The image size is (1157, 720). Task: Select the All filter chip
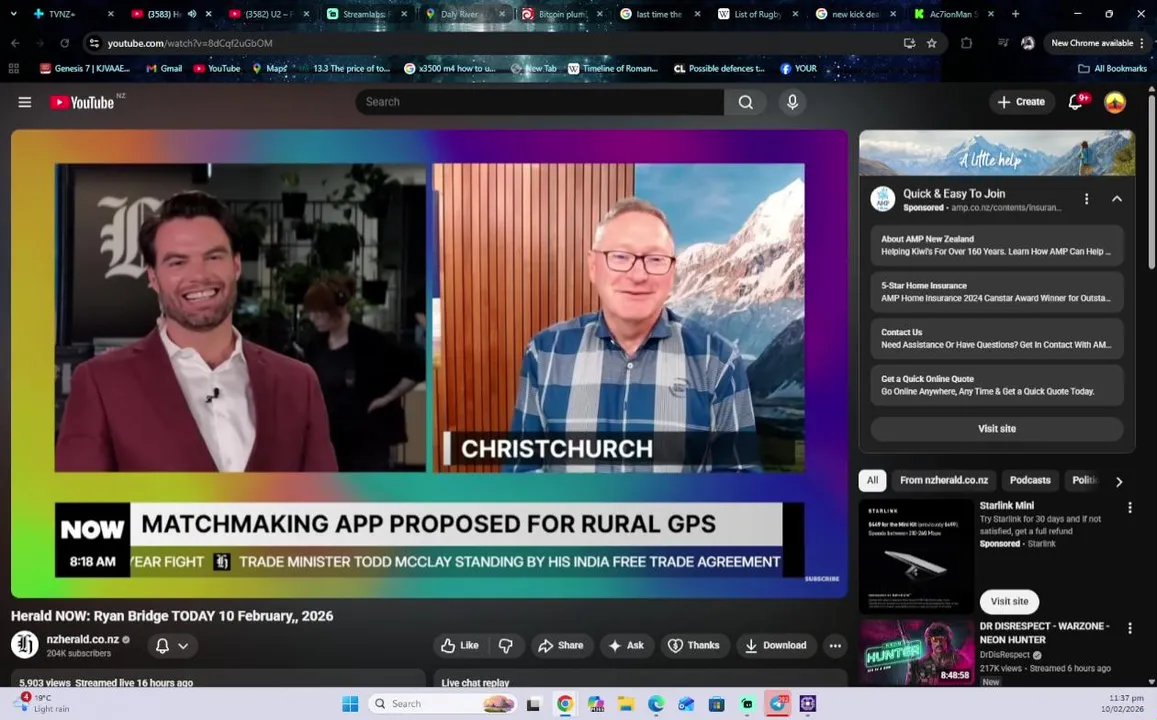pos(872,480)
